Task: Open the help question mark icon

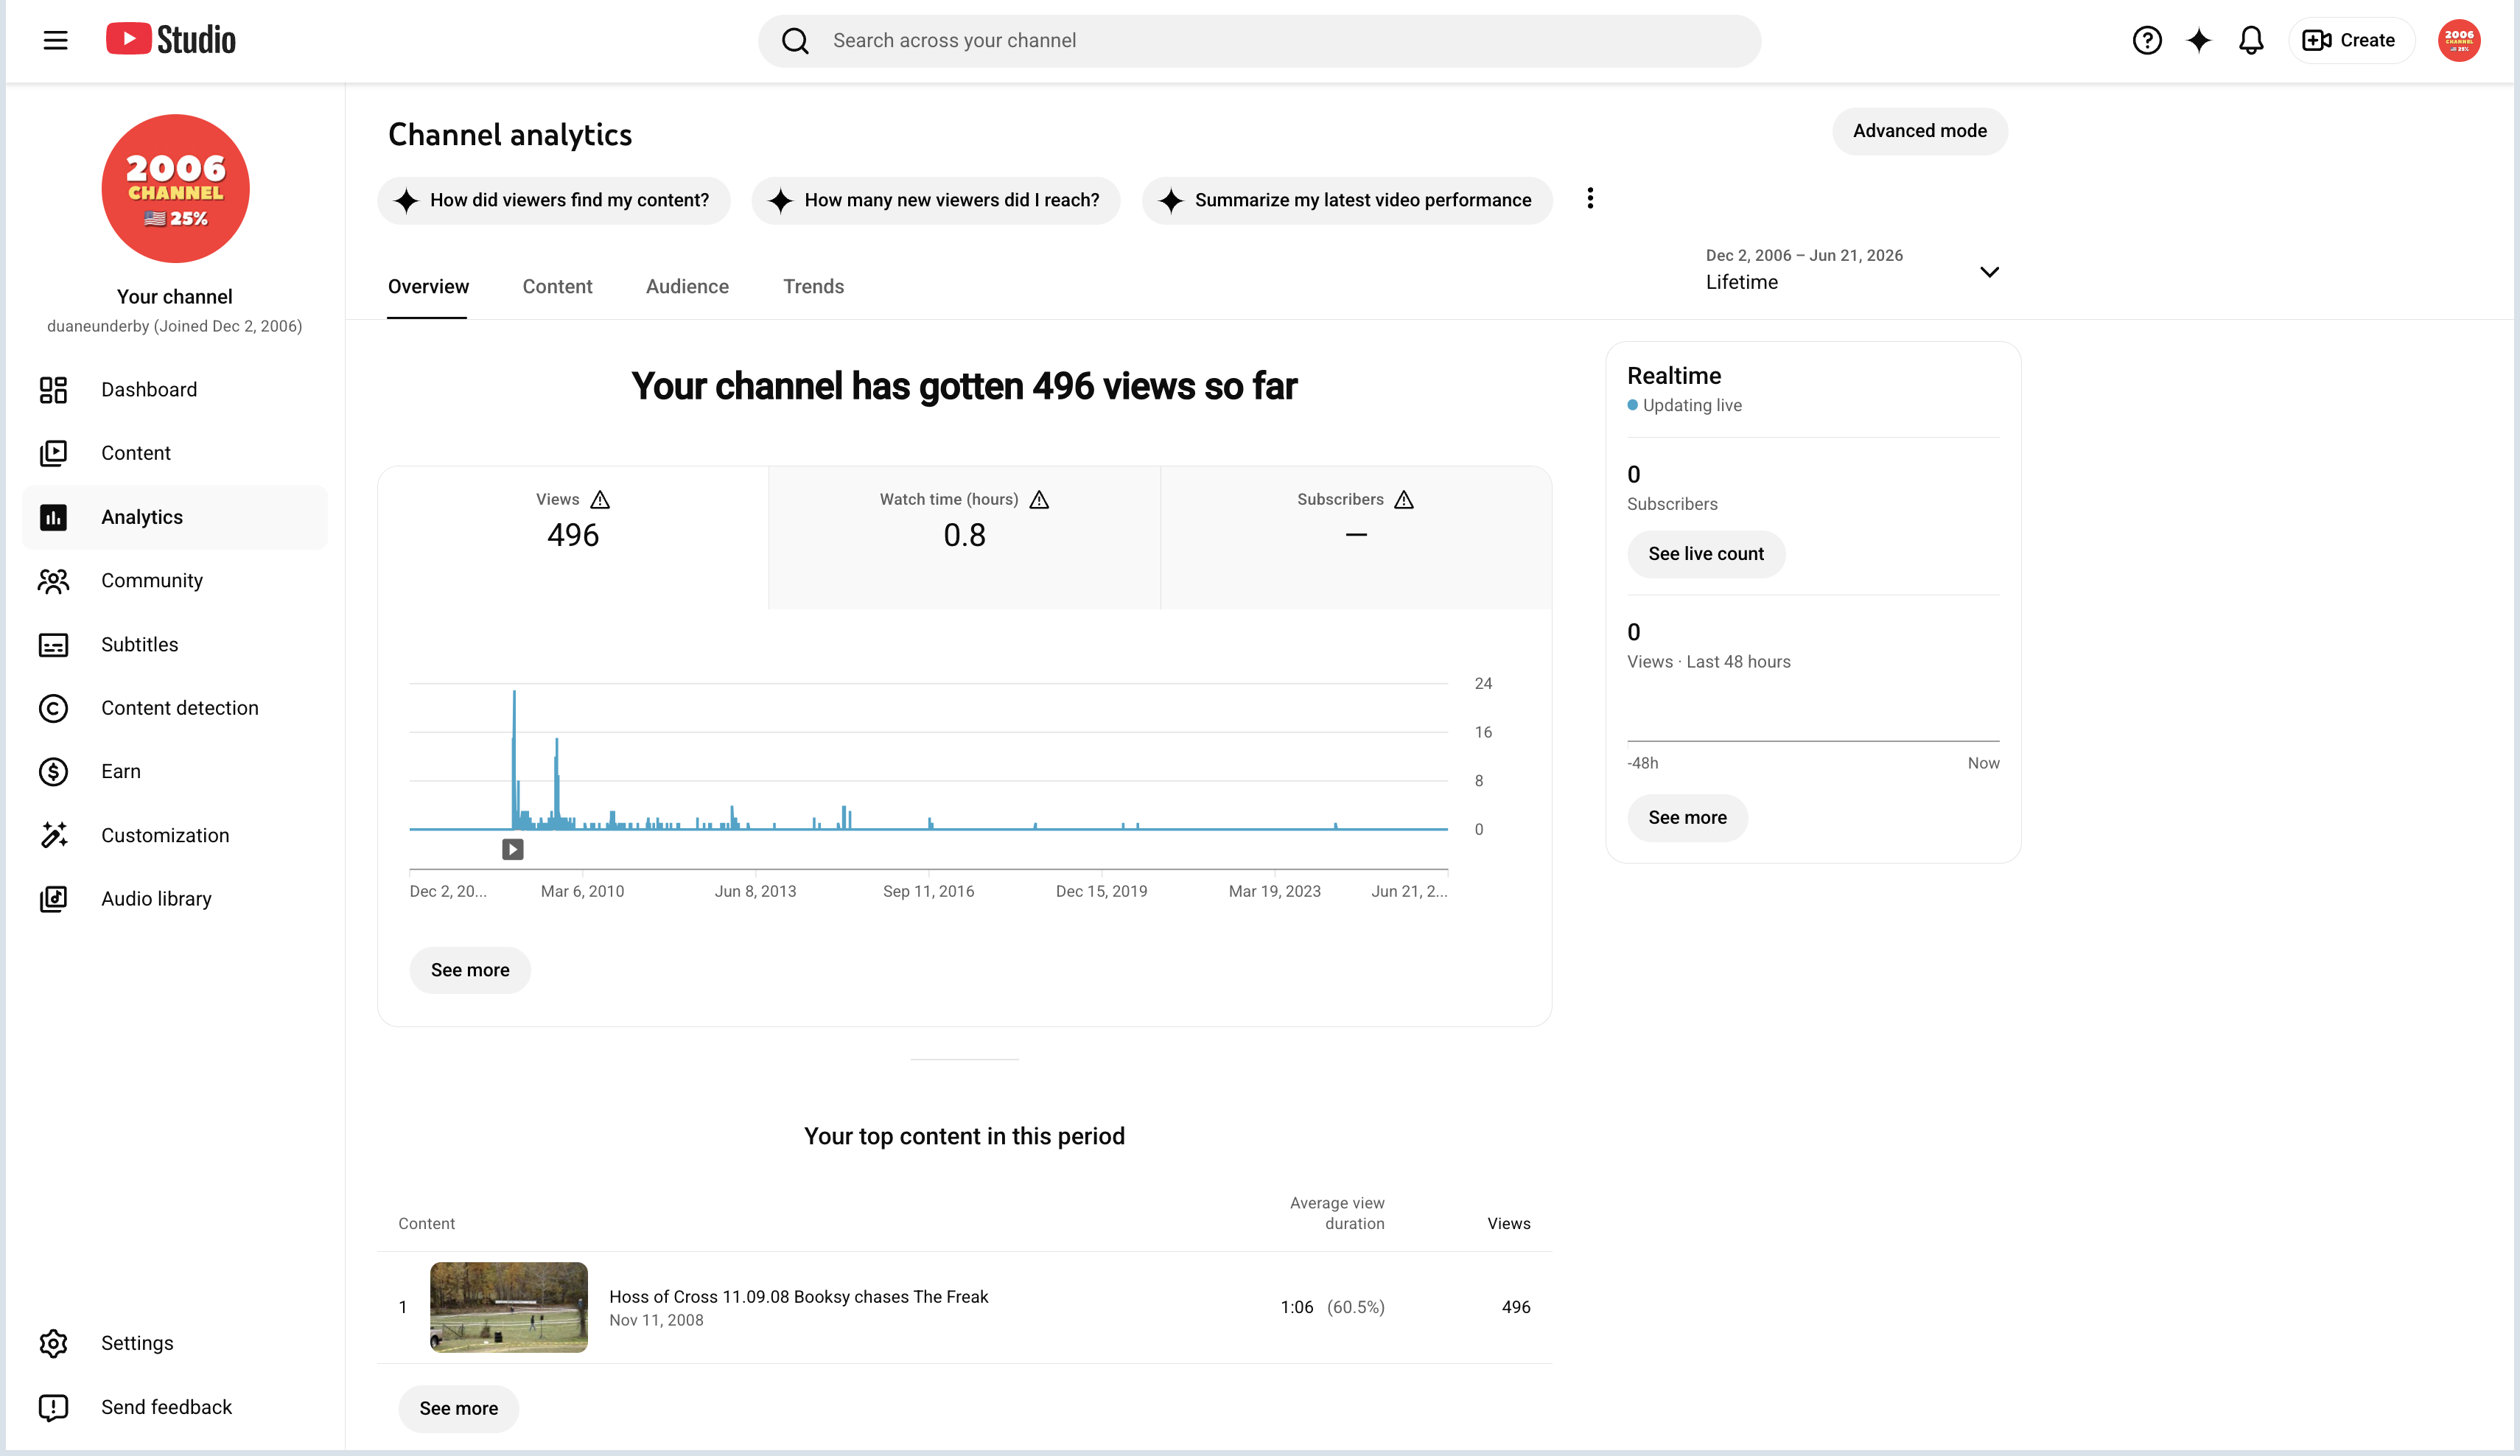Action: click(x=2146, y=40)
